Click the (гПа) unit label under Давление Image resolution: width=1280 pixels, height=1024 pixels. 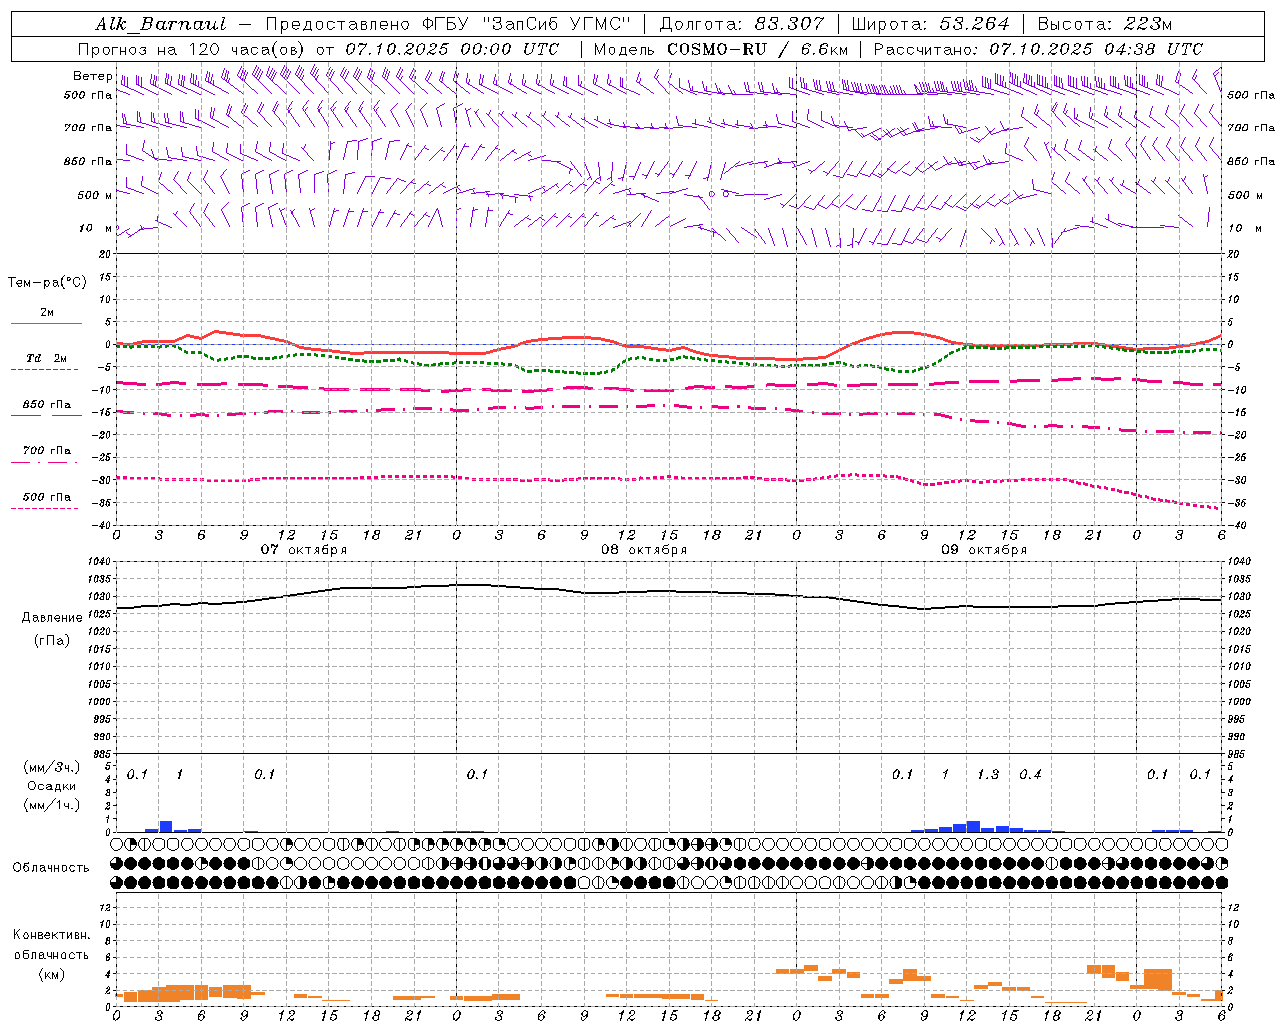(x=52, y=640)
